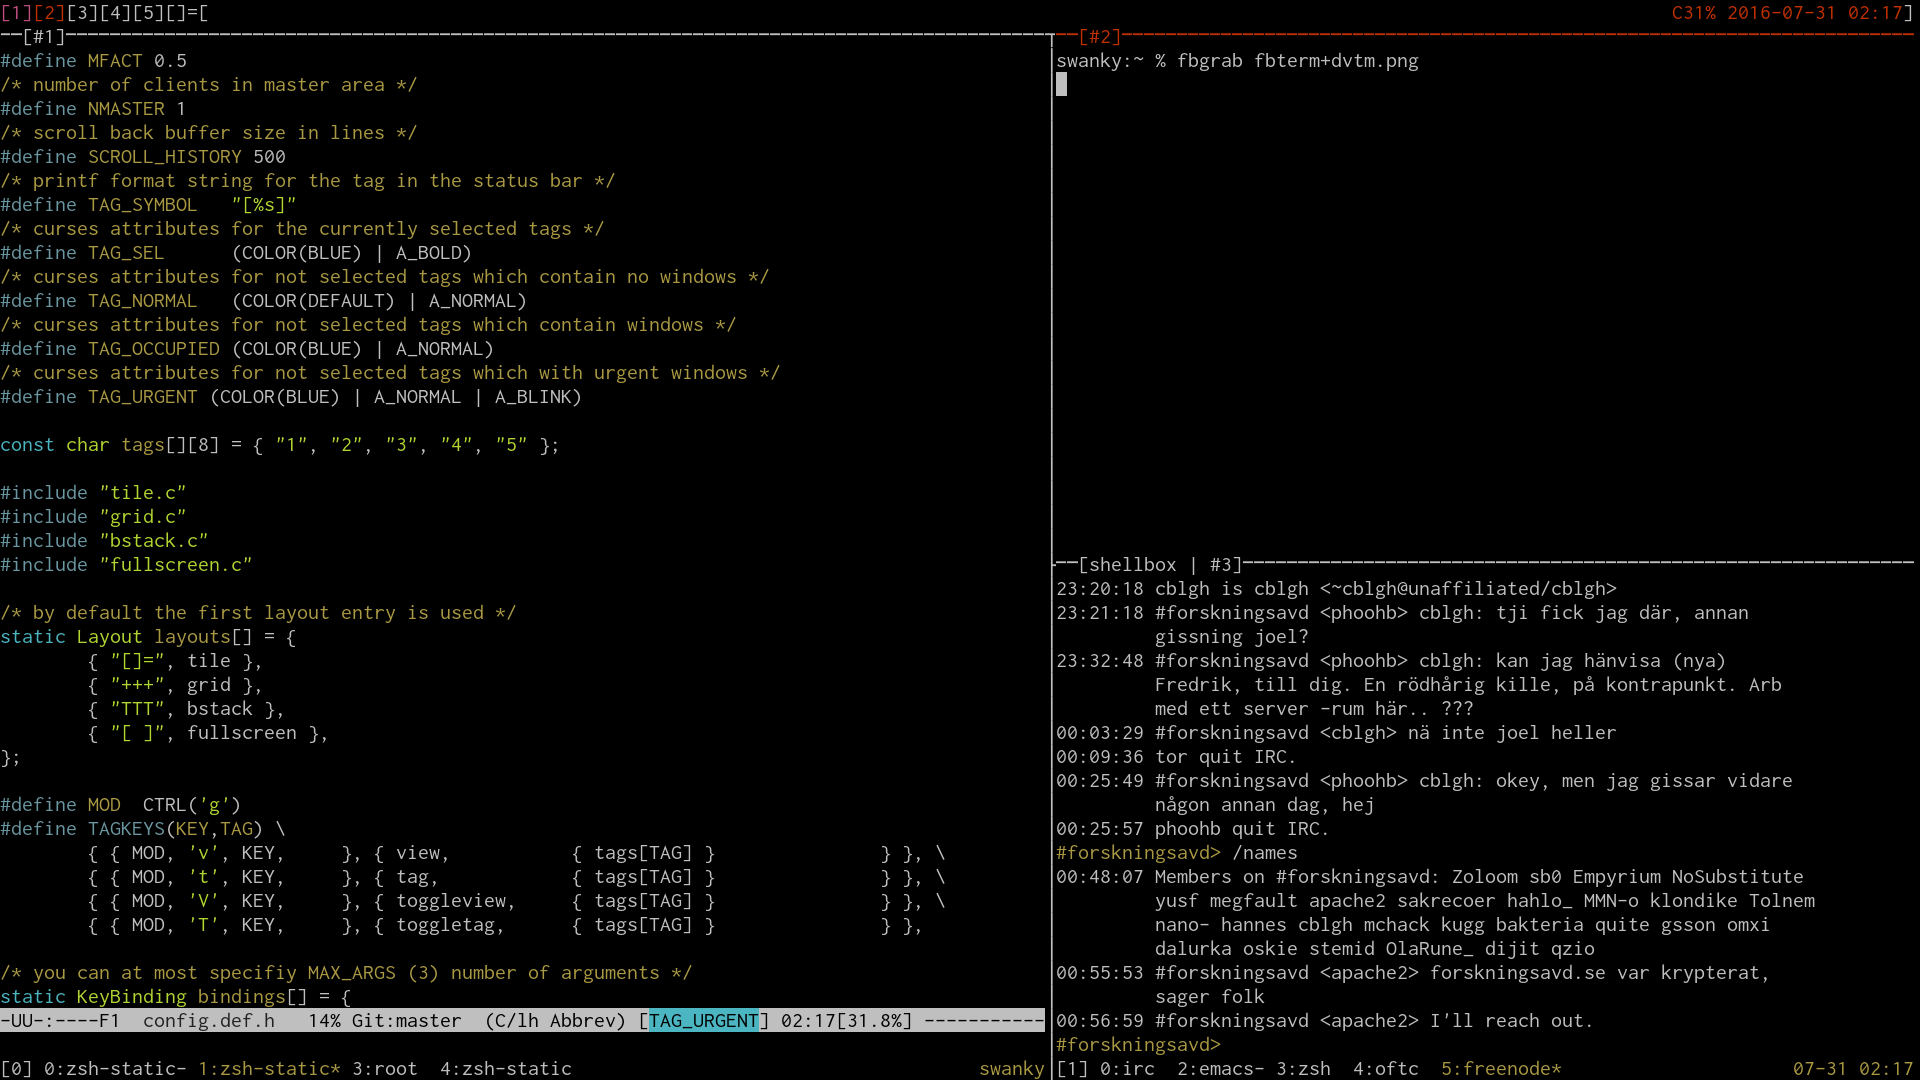Select tmux window 1:zsh-static in left bar
1920x1080 pixels.
coord(268,1069)
